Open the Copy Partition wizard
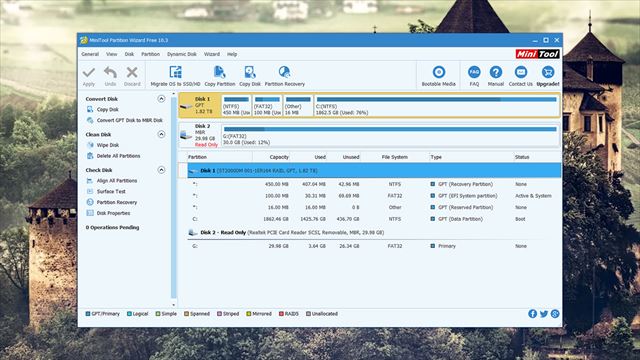640x360 pixels. [220, 76]
